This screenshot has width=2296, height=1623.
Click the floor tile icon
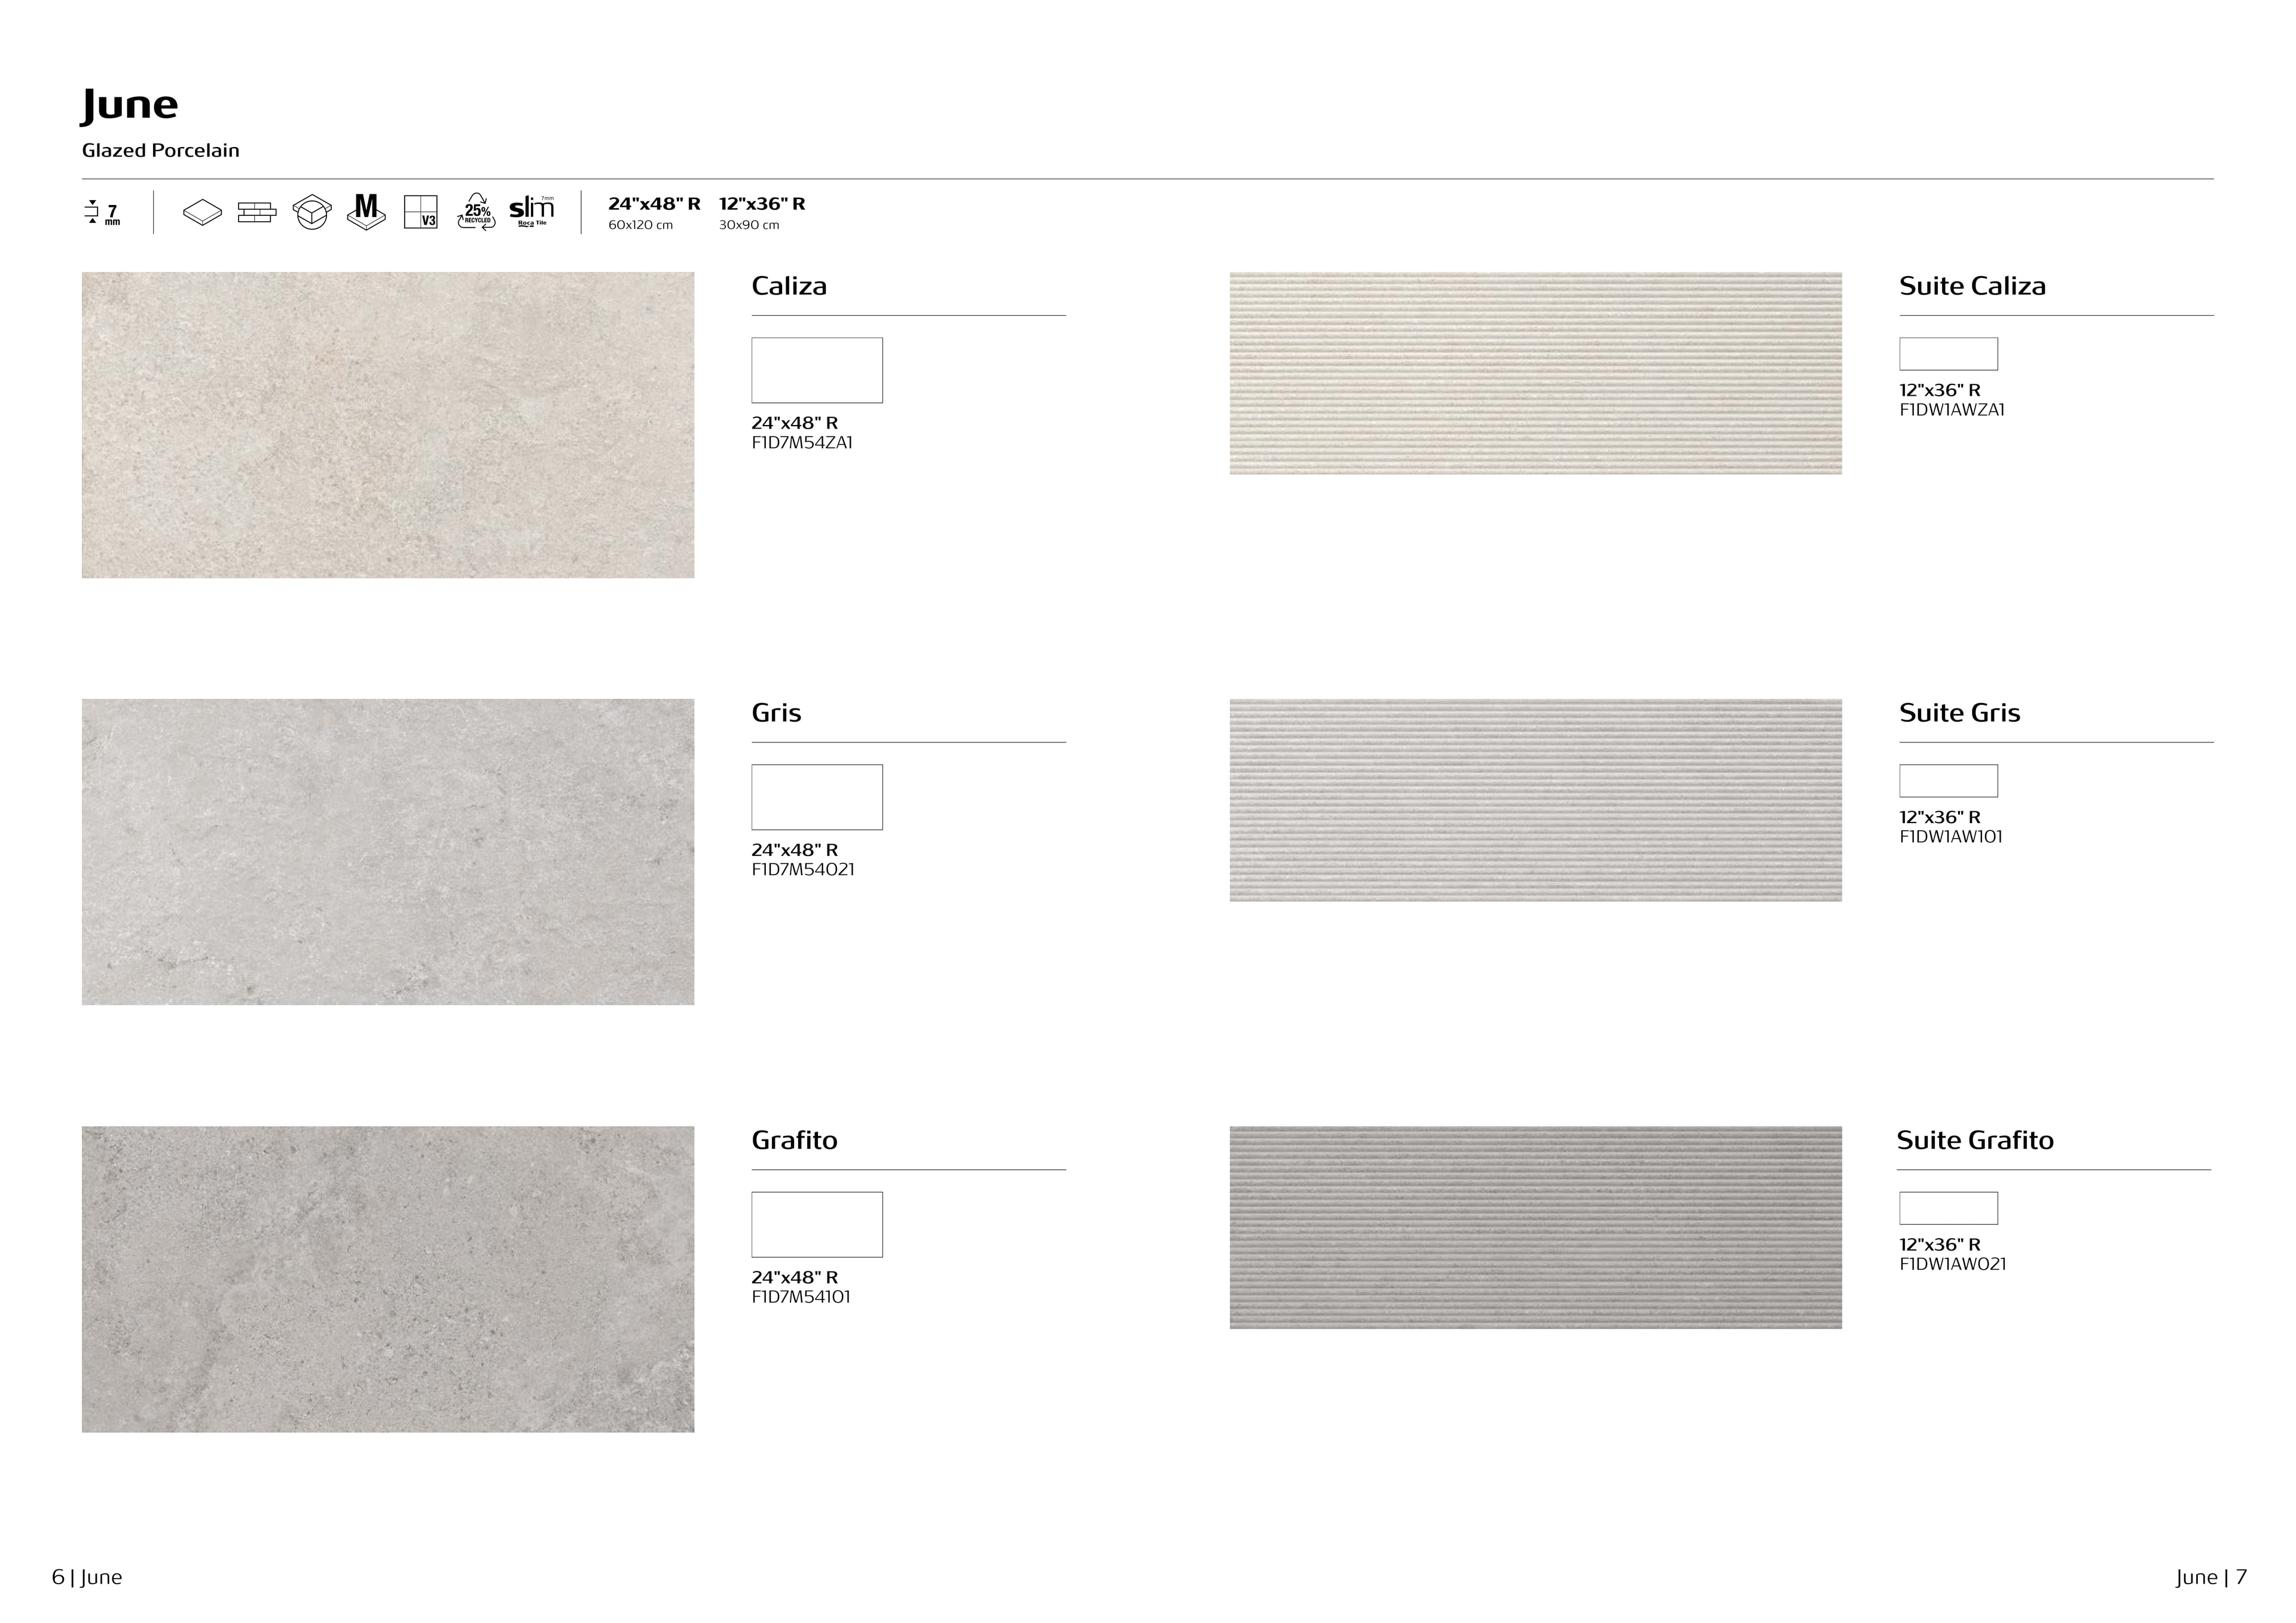(x=202, y=212)
